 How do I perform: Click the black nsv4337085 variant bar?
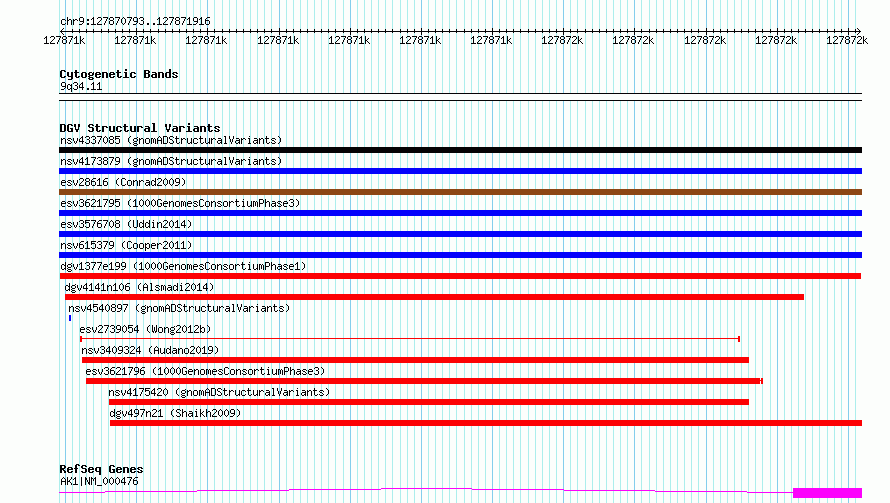click(460, 150)
